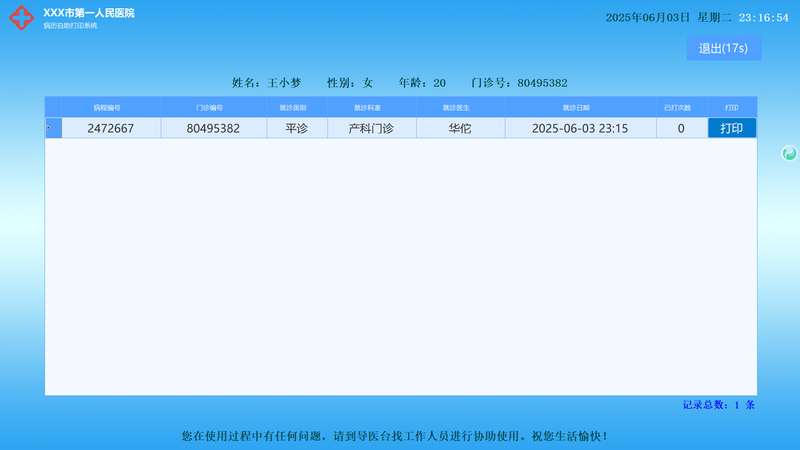
Task: Click the 病历自助打印系统 subtitle
Action: [70, 26]
